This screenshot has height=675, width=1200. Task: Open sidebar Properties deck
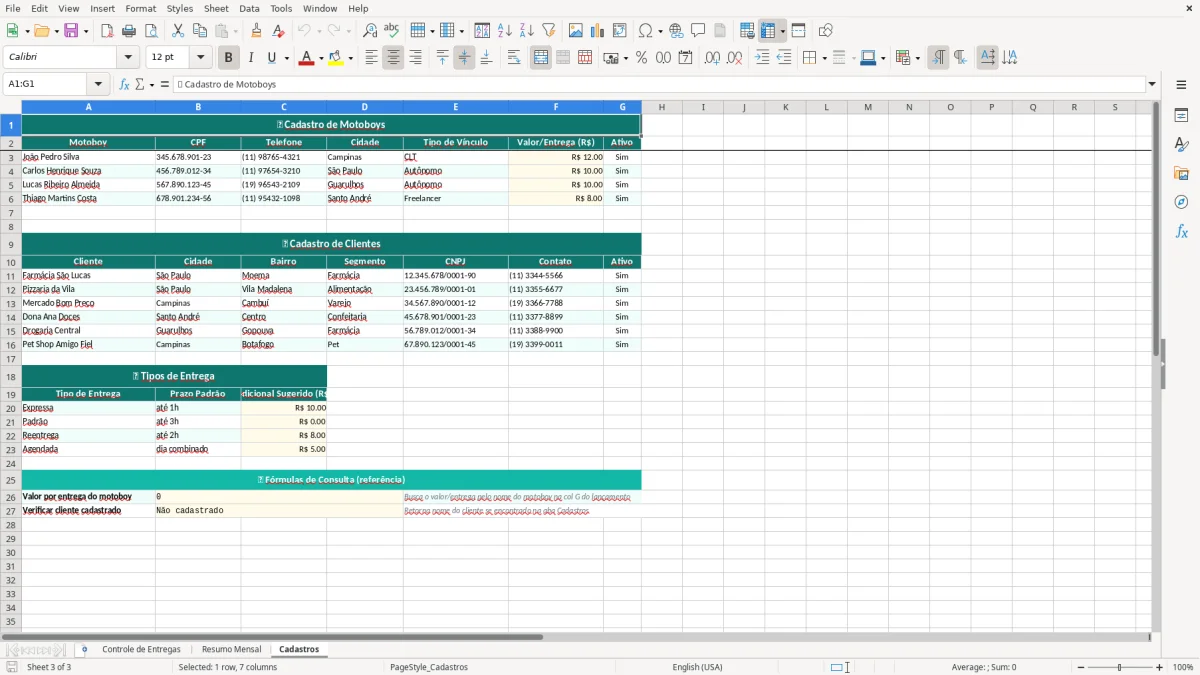click(x=1181, y=116)
